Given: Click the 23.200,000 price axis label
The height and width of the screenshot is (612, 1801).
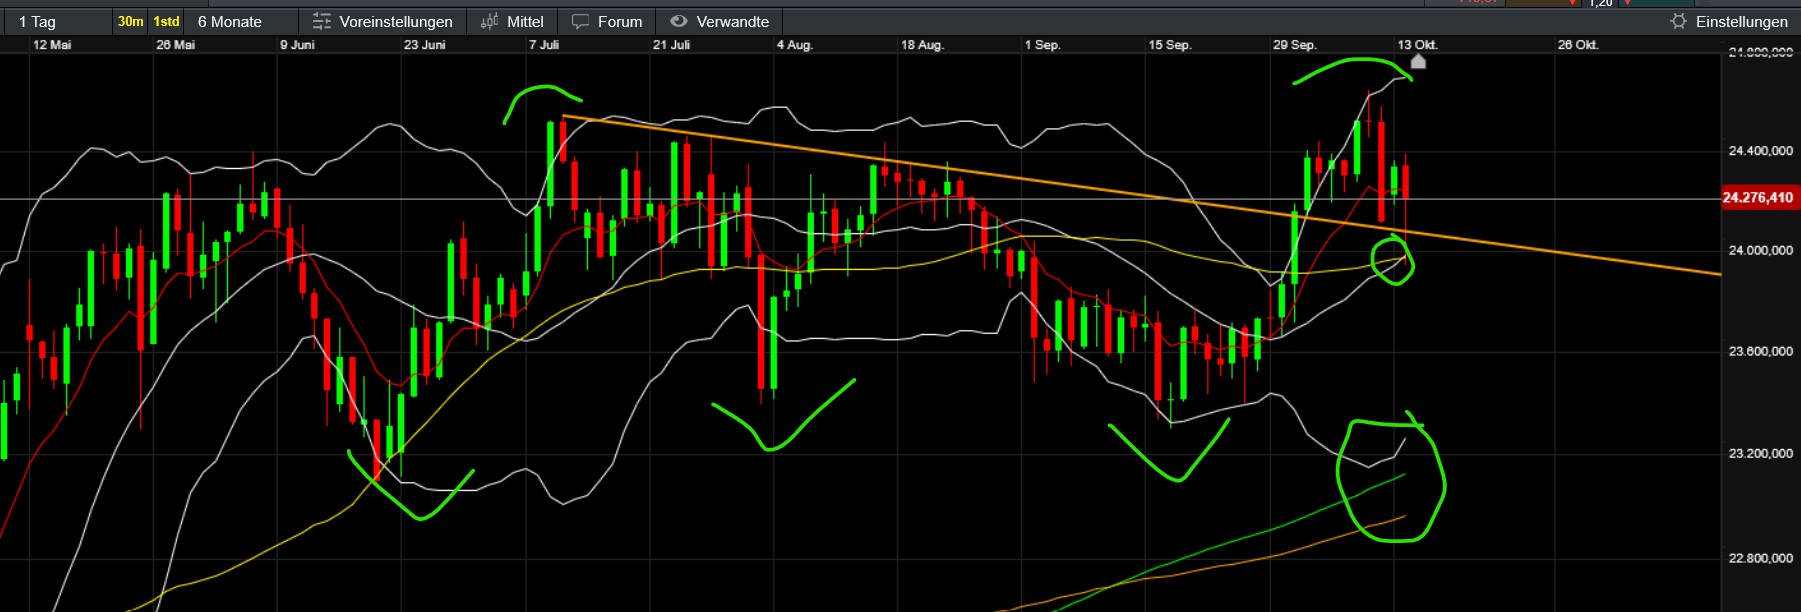Looking at the screenshot, I should click(1760, 454).
